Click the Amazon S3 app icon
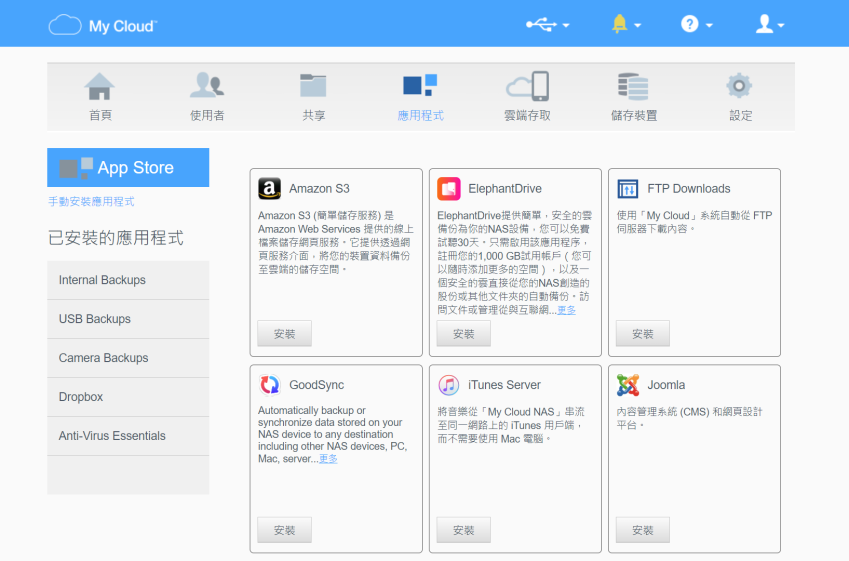Screen dimensions: 849x561 click(x=269, y=188)
